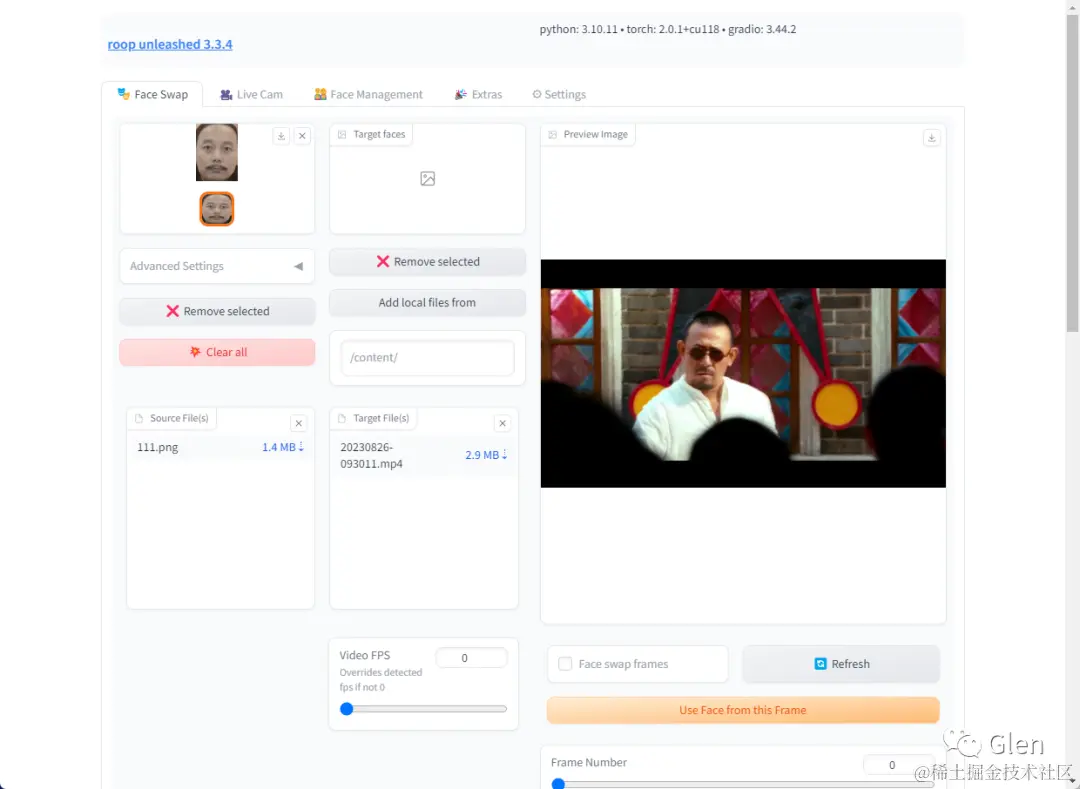1080x789 pixels.
Task: Click the Source File(s) label icon
Action: point(139,418)
